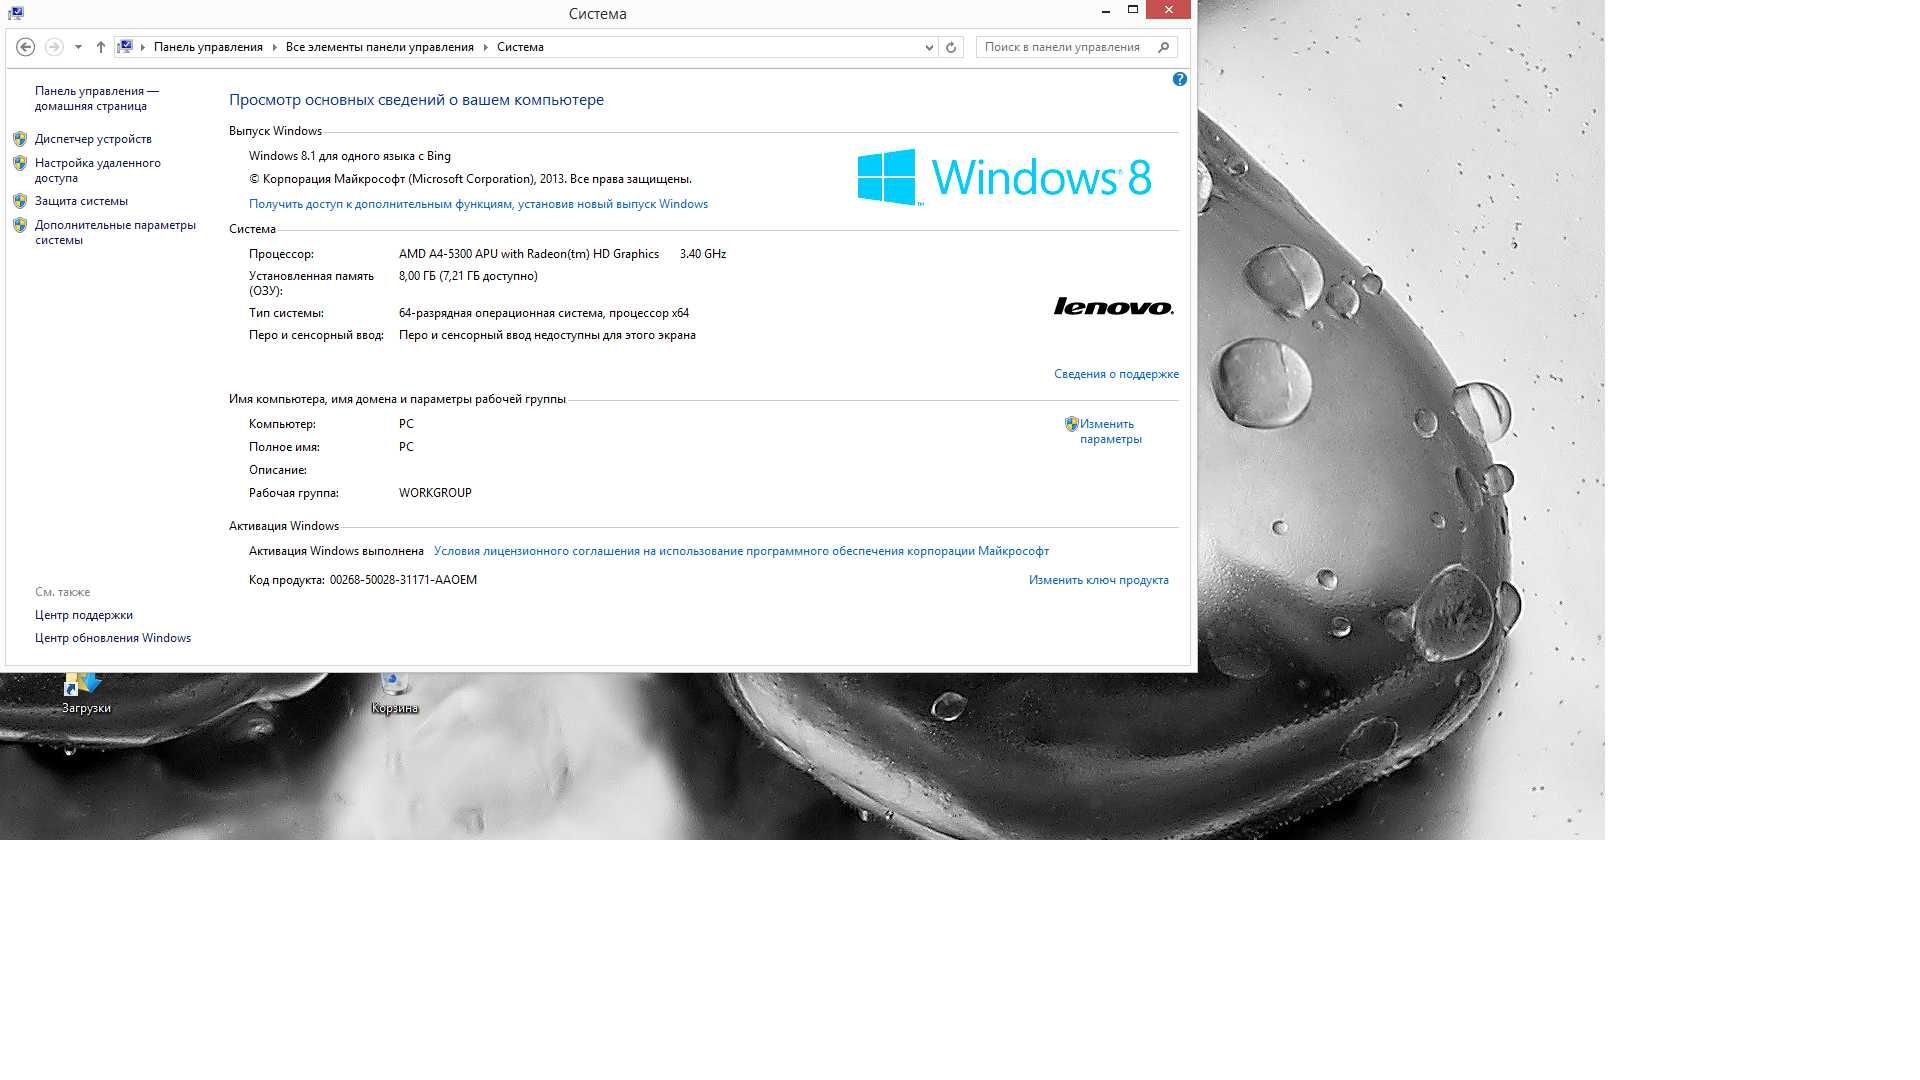
Task: Open 'Защита системы' link
Action: point(81,201)
